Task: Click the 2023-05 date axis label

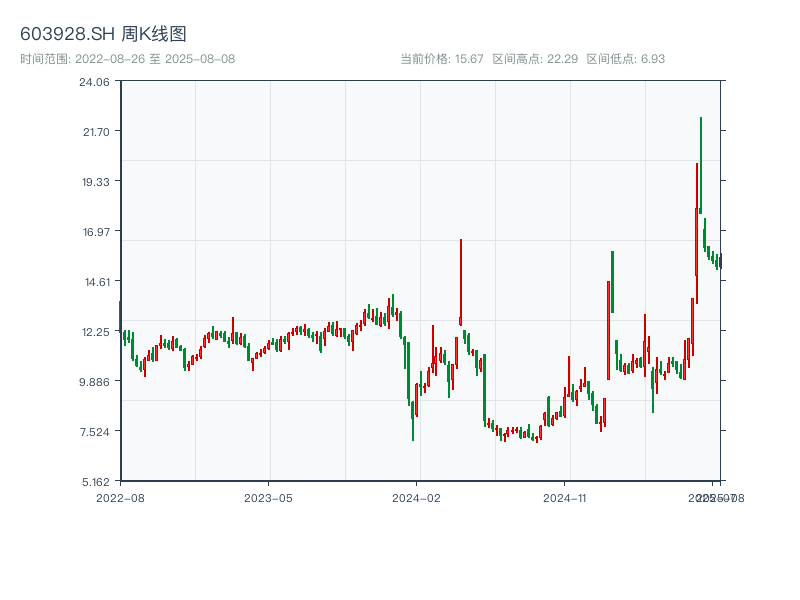Action: pyautogui.click(x=269, y=497)
